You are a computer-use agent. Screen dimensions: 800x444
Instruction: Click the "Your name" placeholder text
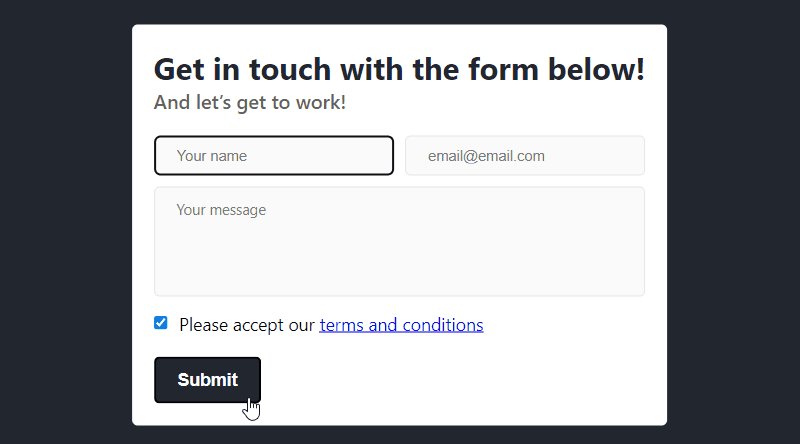(x=212, y=156)
